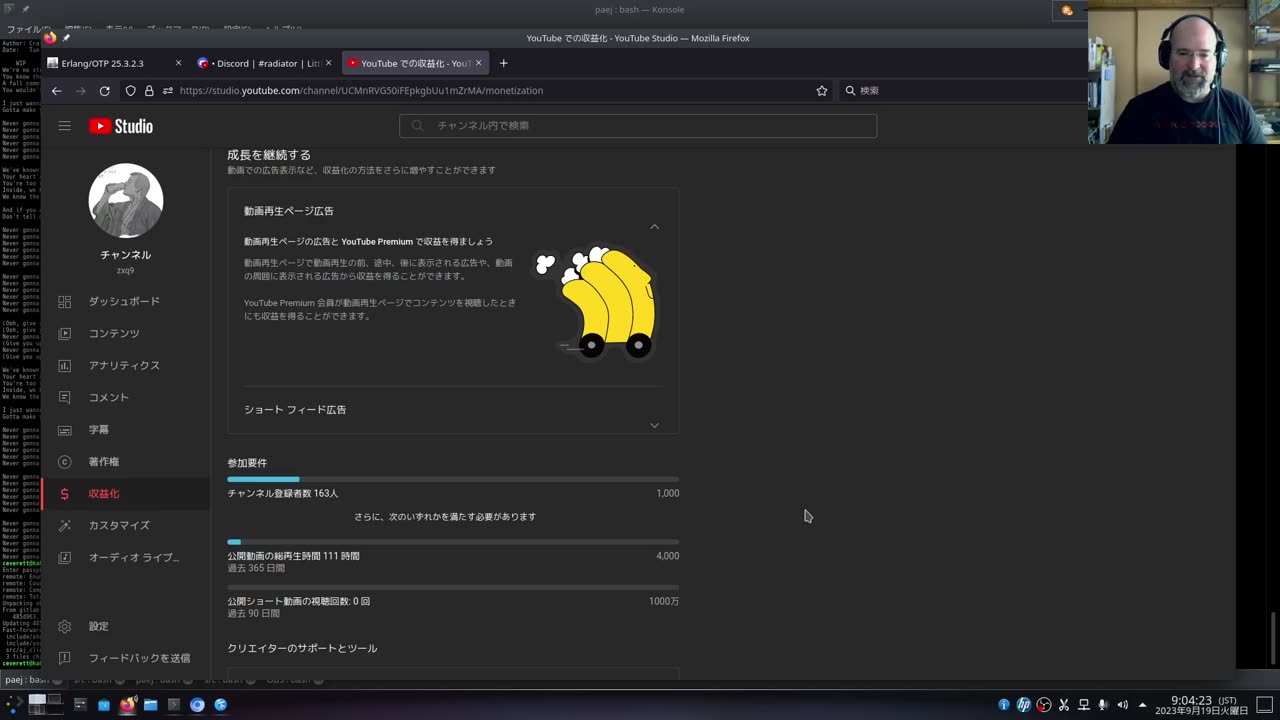
Task: Collapse the 動画再生ページ広告 section
Action: 654,226
